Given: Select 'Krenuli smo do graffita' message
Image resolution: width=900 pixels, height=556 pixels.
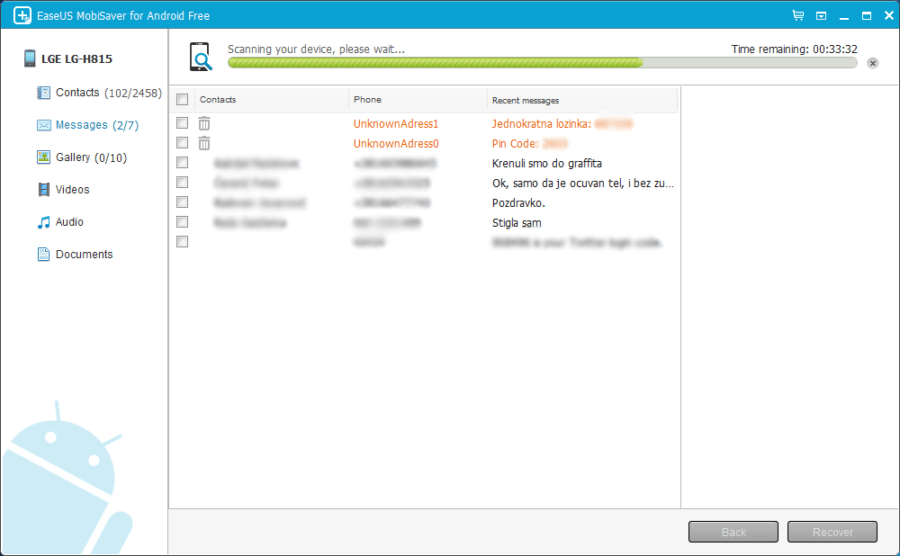Looking at the screenshot, I should click(x=547, y=164).
